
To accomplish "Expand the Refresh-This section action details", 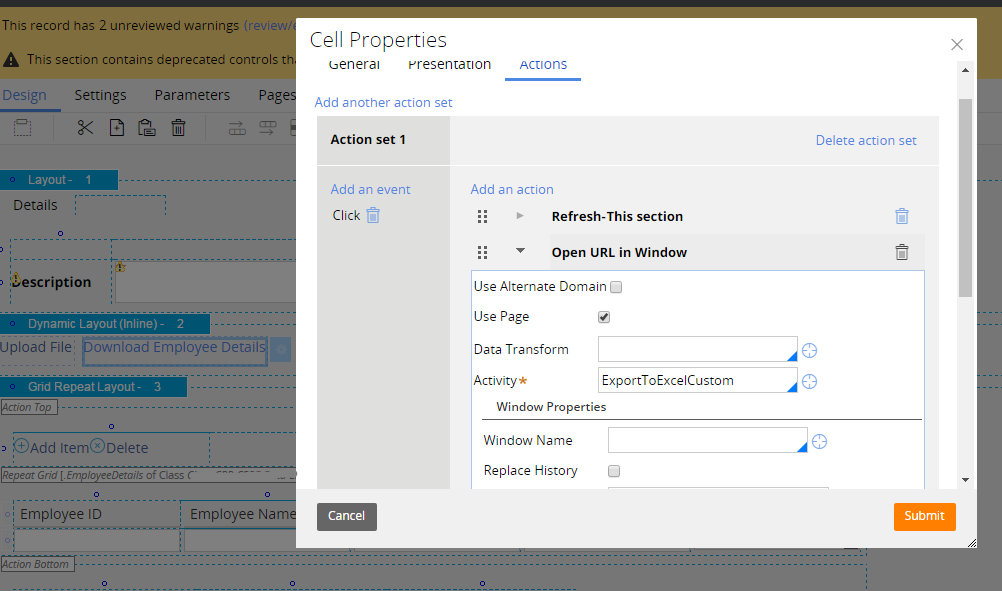I will click(x=519, y=215).
